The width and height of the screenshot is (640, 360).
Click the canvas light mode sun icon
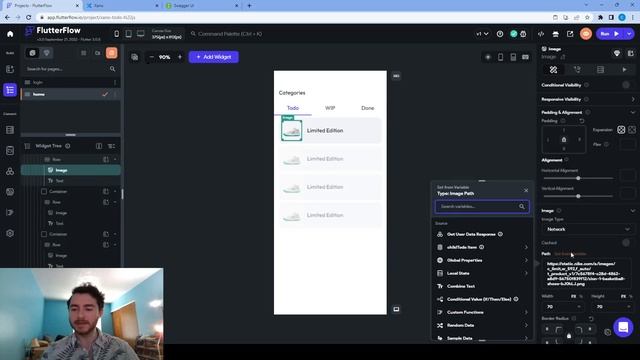point(488,57)
